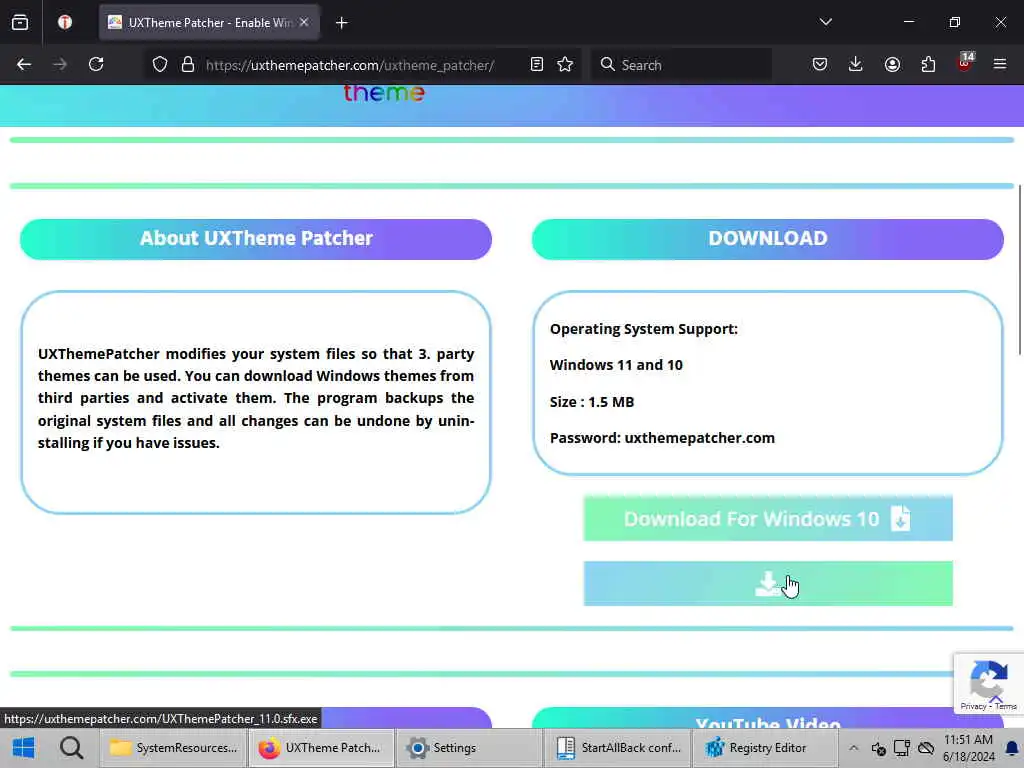Image resolution: width=1024 pixels, height=768 pixels.
Task: Select the UXTheme Patcher browser tab
Action: pyautogui.click(x=209, y=23)
